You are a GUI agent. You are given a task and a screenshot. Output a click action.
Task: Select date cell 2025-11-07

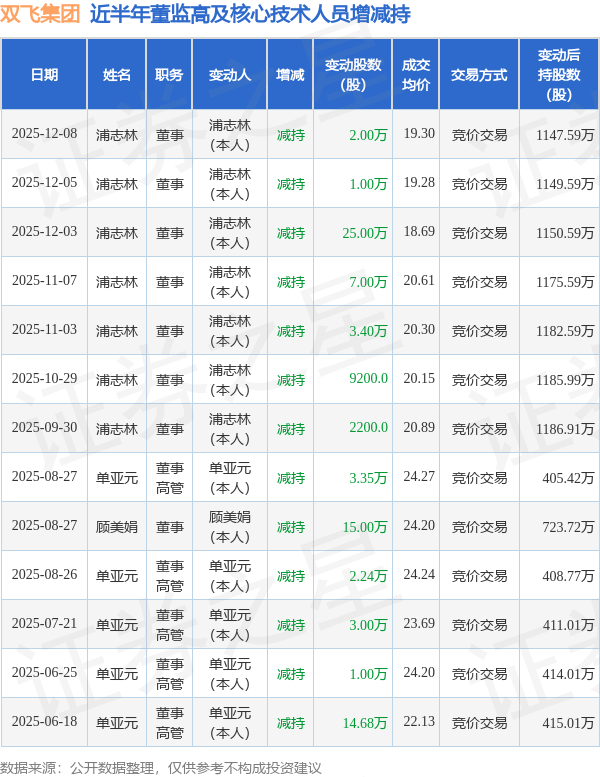click(44, 281)
